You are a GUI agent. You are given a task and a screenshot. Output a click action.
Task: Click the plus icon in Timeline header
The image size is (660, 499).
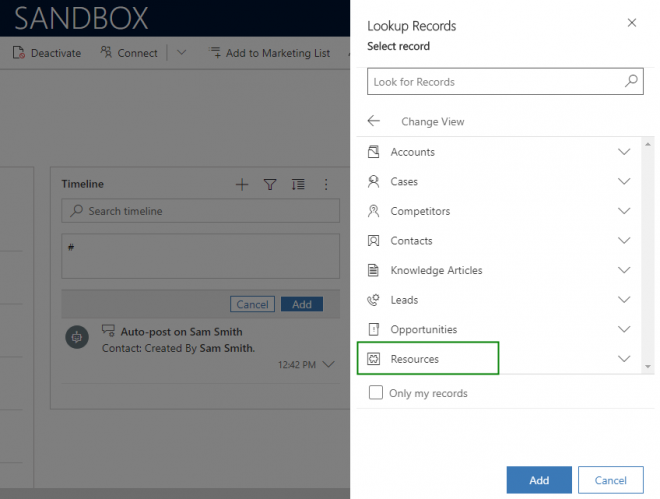[241, 185]
